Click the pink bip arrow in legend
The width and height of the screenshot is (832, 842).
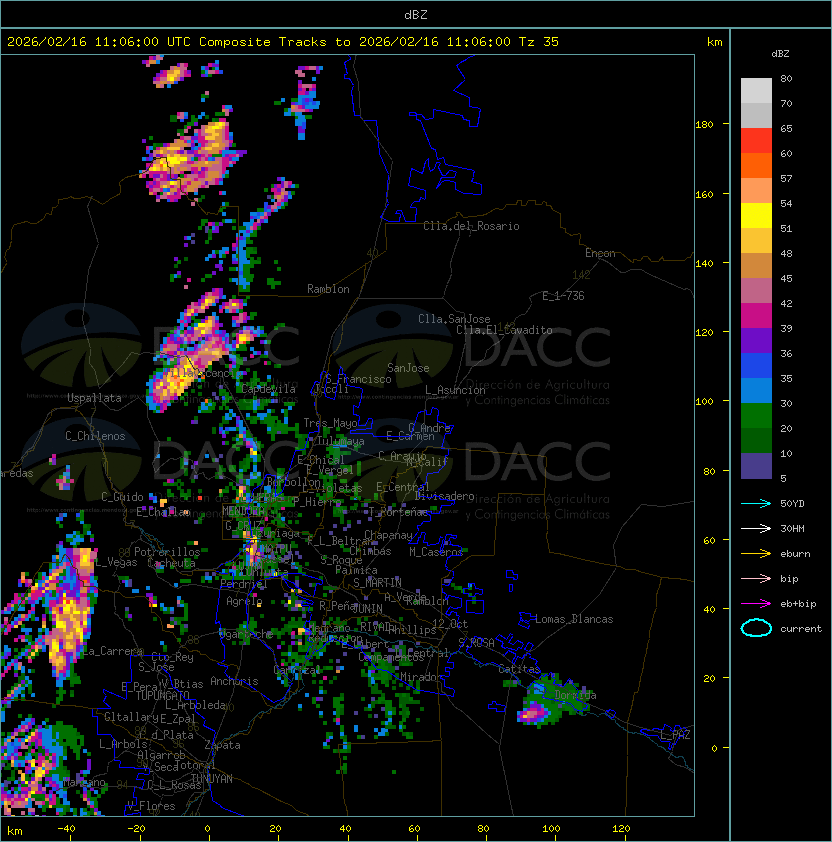756,578
